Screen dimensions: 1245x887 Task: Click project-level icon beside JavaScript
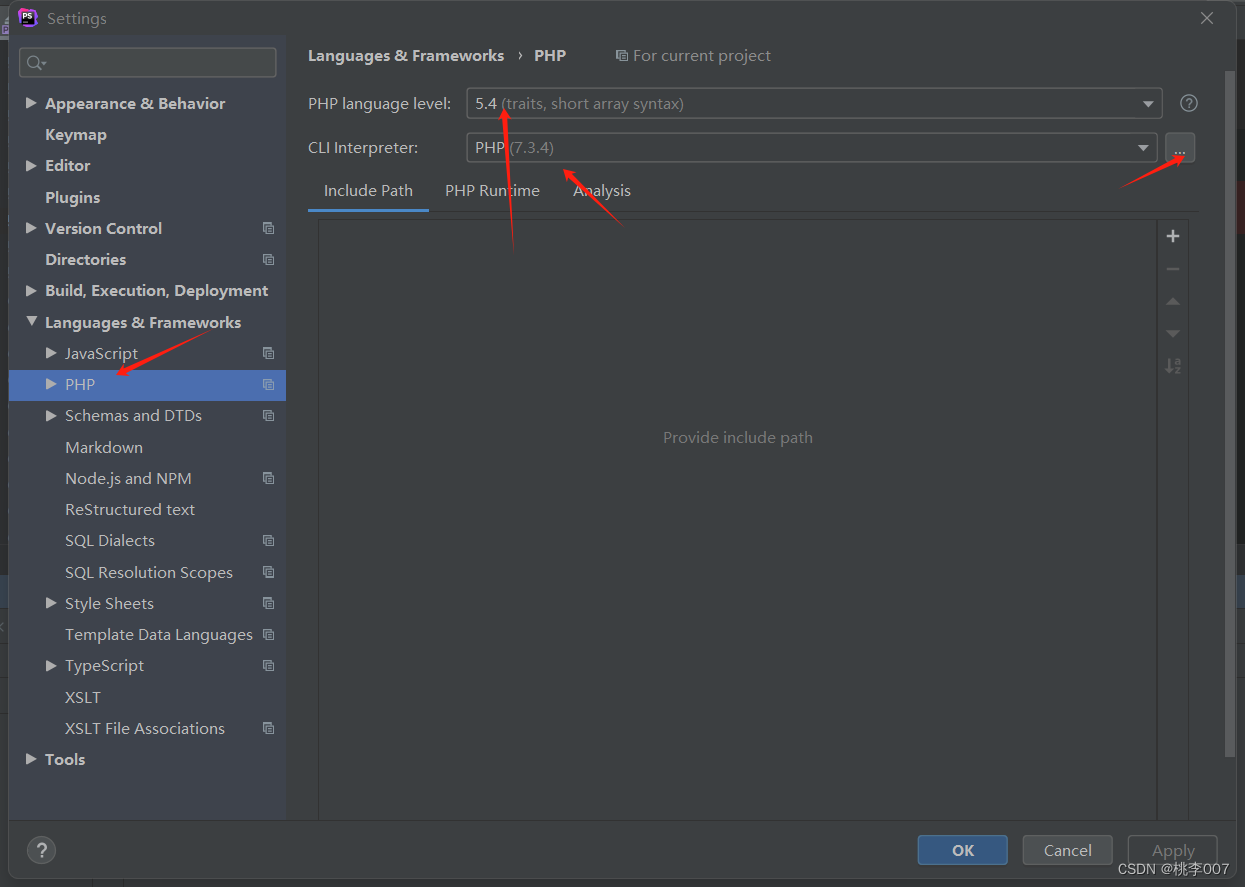[268, 353]
